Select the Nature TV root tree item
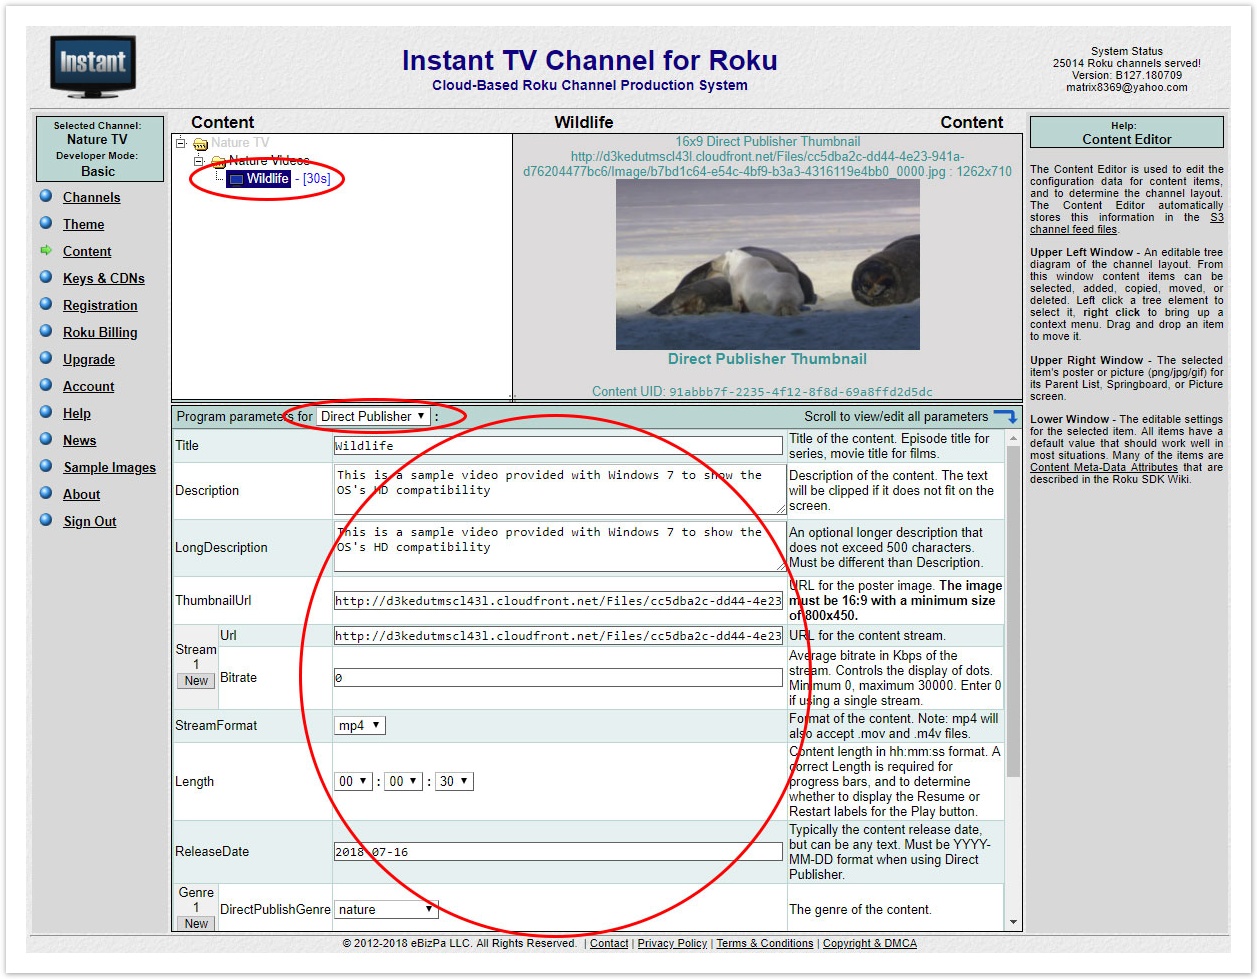The height and width of the screenshot is (979, 1257). [240, 143]
